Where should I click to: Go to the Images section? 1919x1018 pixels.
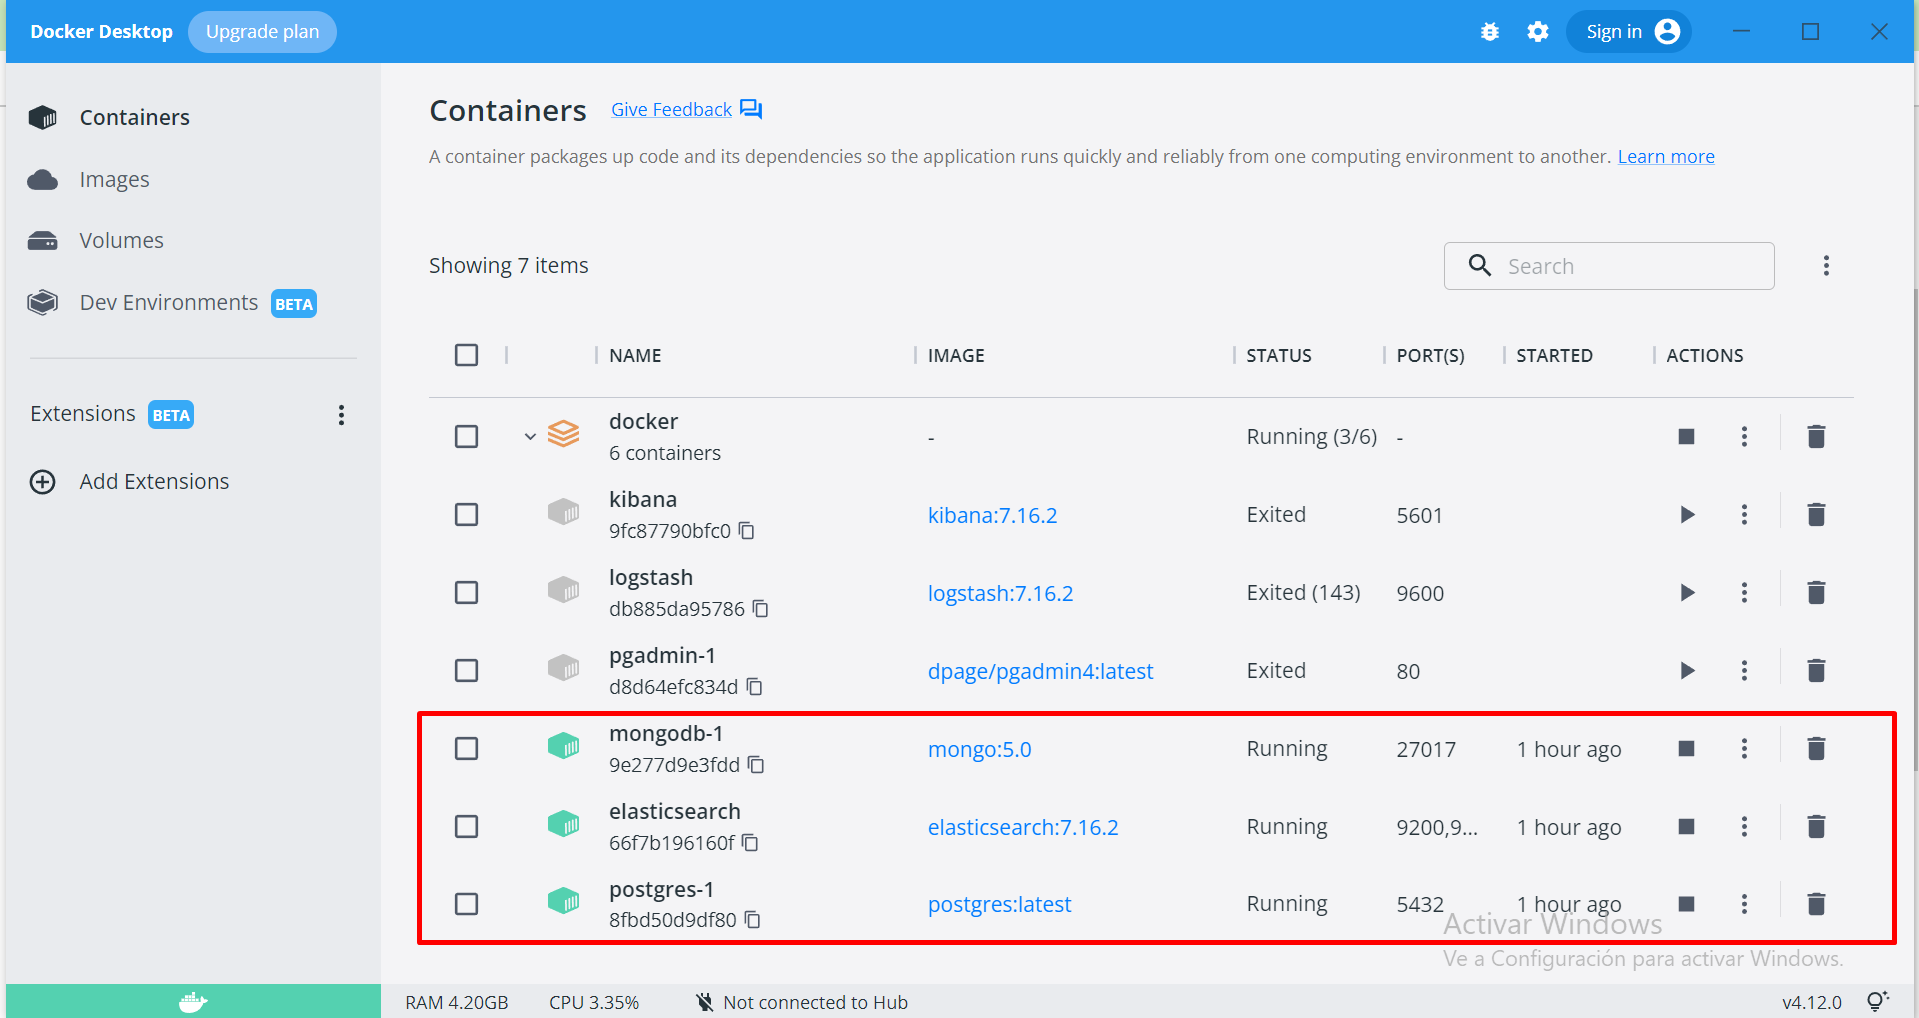click(x=114, y=180)
